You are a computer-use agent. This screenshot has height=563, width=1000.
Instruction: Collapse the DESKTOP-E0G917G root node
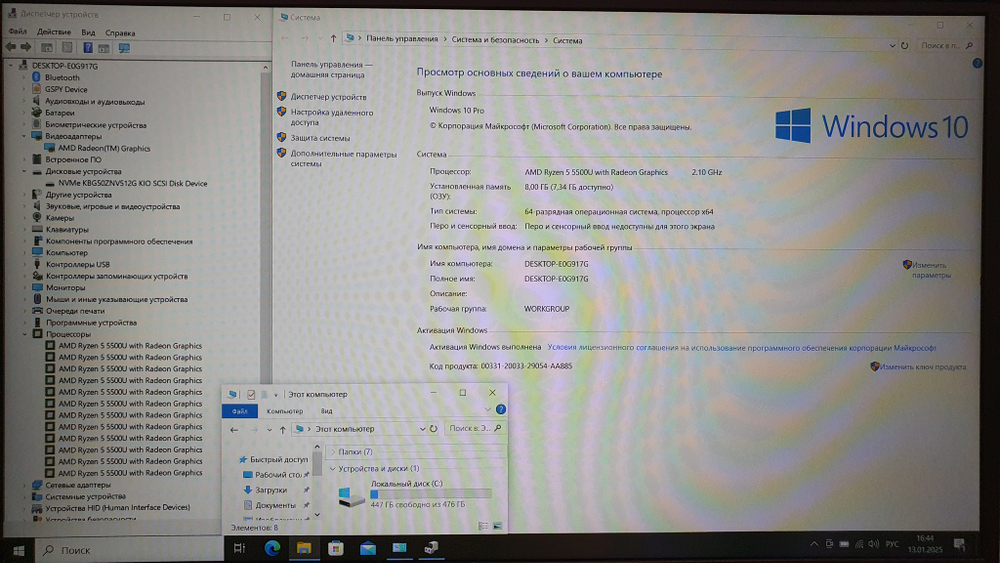[x=11, y=65]
